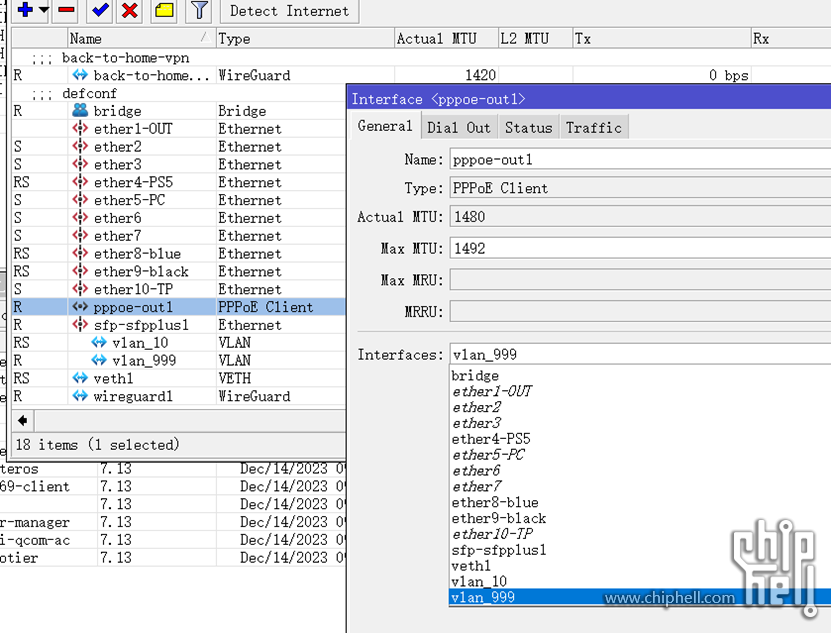The width and height of the screenshot is (831, 633).
Task: Switch to the Traffic tab
Action: [594, 128]
